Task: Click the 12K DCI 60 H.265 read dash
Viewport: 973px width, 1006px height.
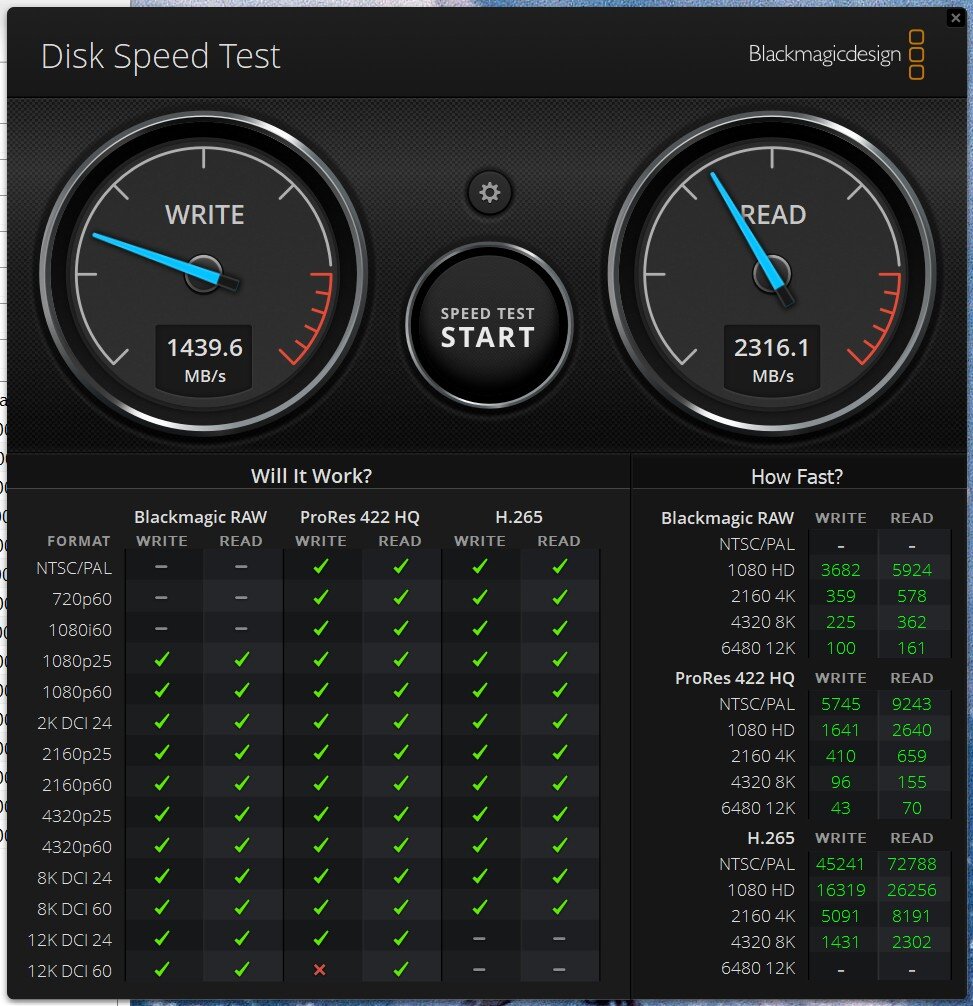Action: [x=559, y=969]
